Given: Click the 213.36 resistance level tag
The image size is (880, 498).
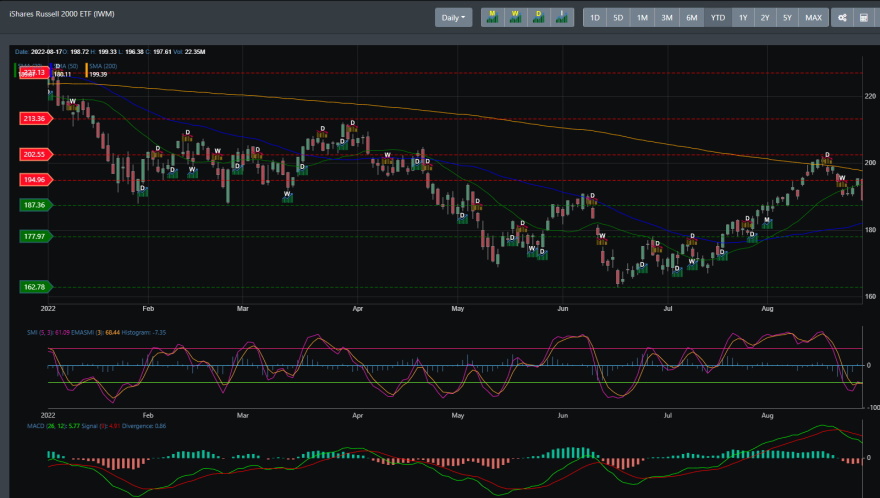Looking at the screenshot, I should [x=35, y=118].
